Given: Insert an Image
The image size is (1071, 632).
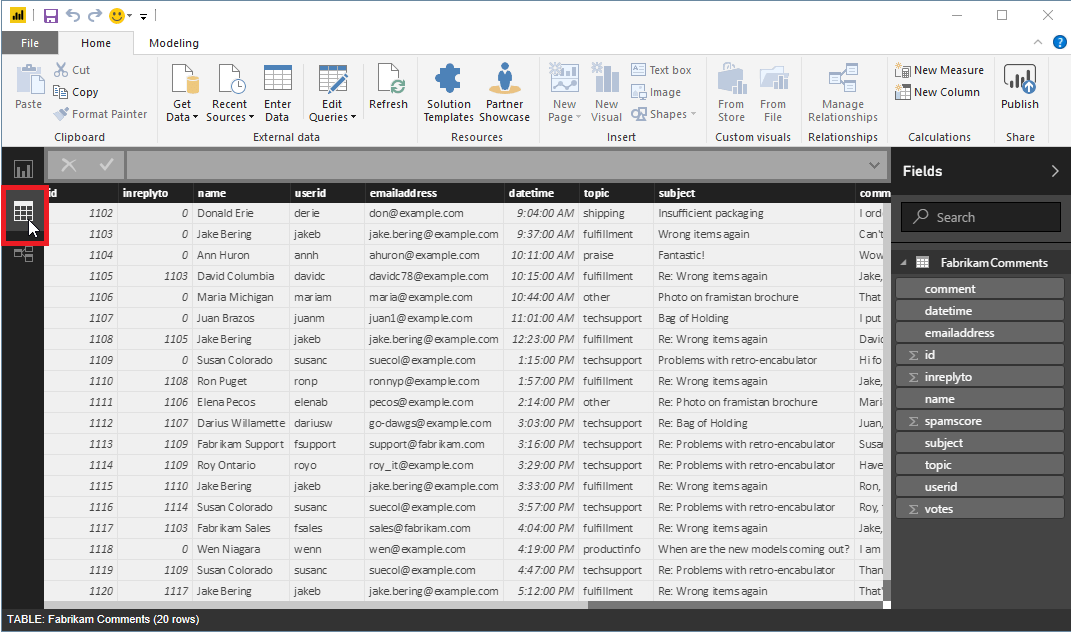Looking at the screenshot, I should pos(664,91).
